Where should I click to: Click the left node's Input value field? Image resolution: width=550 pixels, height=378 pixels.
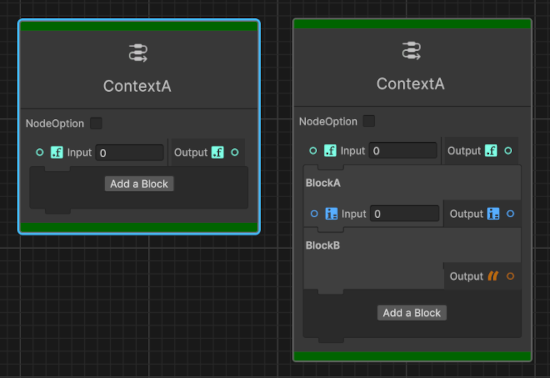[129, 153]
